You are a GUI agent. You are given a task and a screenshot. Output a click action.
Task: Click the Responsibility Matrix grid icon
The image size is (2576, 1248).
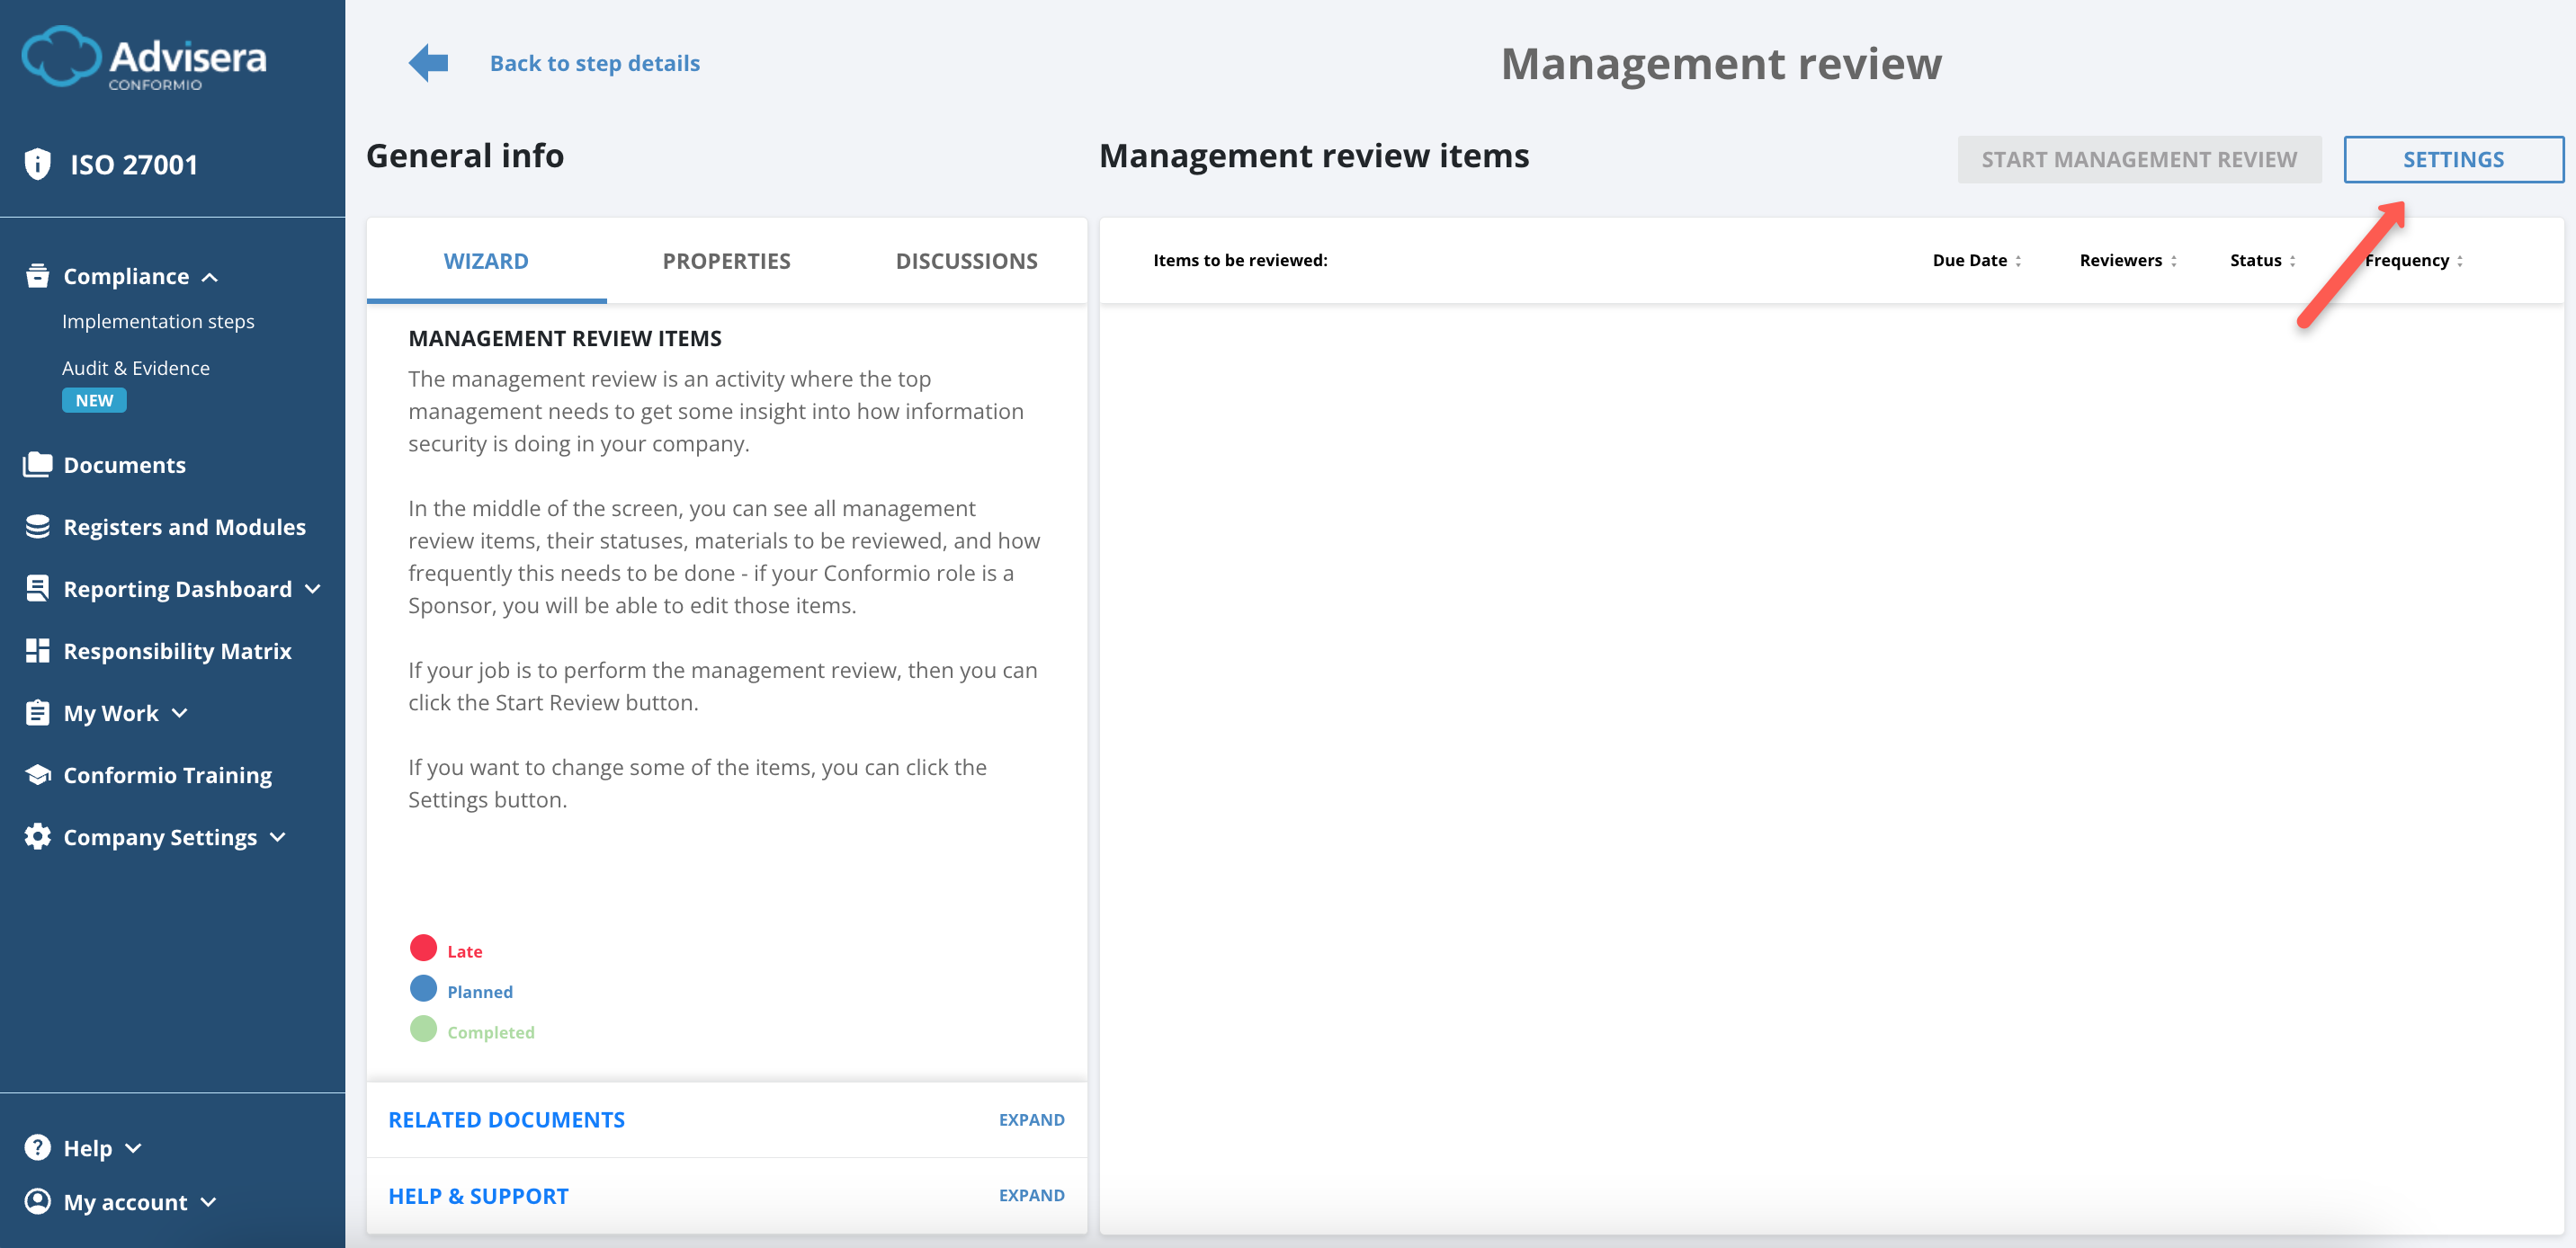37,650
